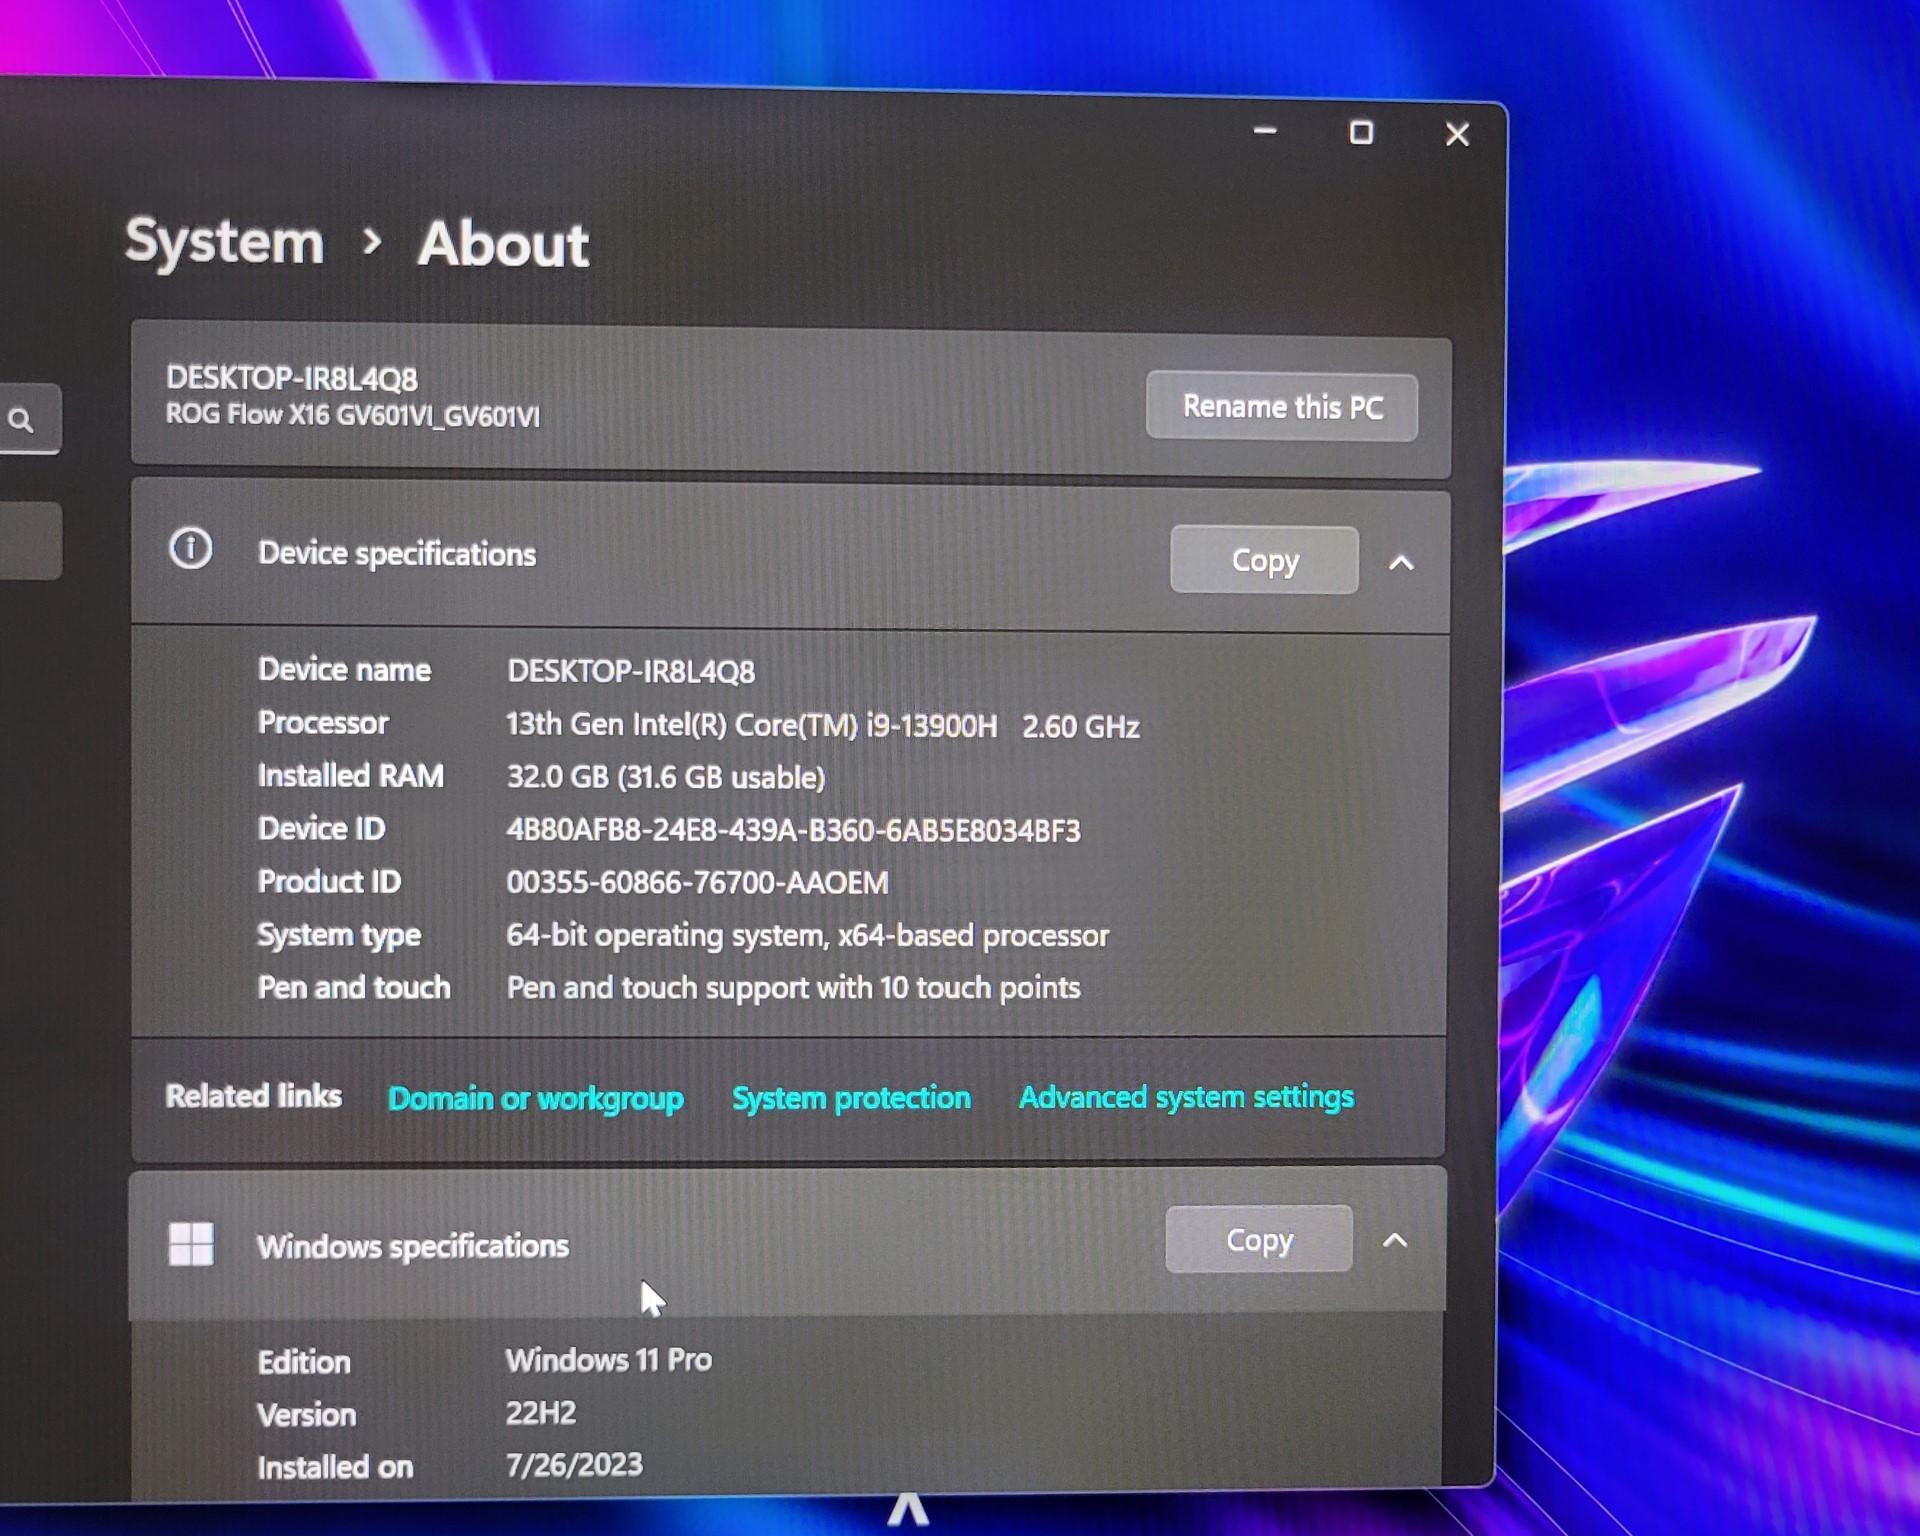Click the Device specifications info icon
Image resolution: width=1920 pixels, height=1536 pixels.
[x=191, y=549]
